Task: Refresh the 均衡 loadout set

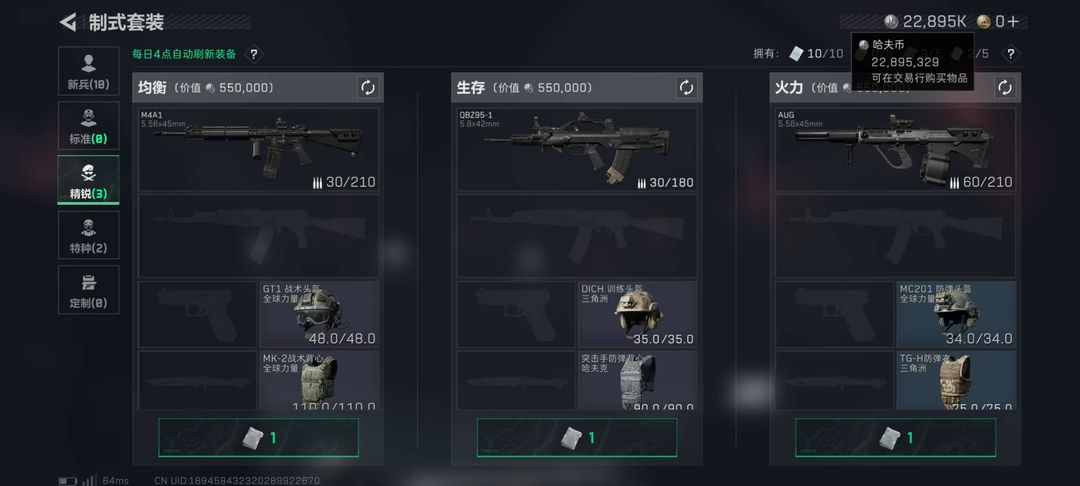Action: click(368, 87)
